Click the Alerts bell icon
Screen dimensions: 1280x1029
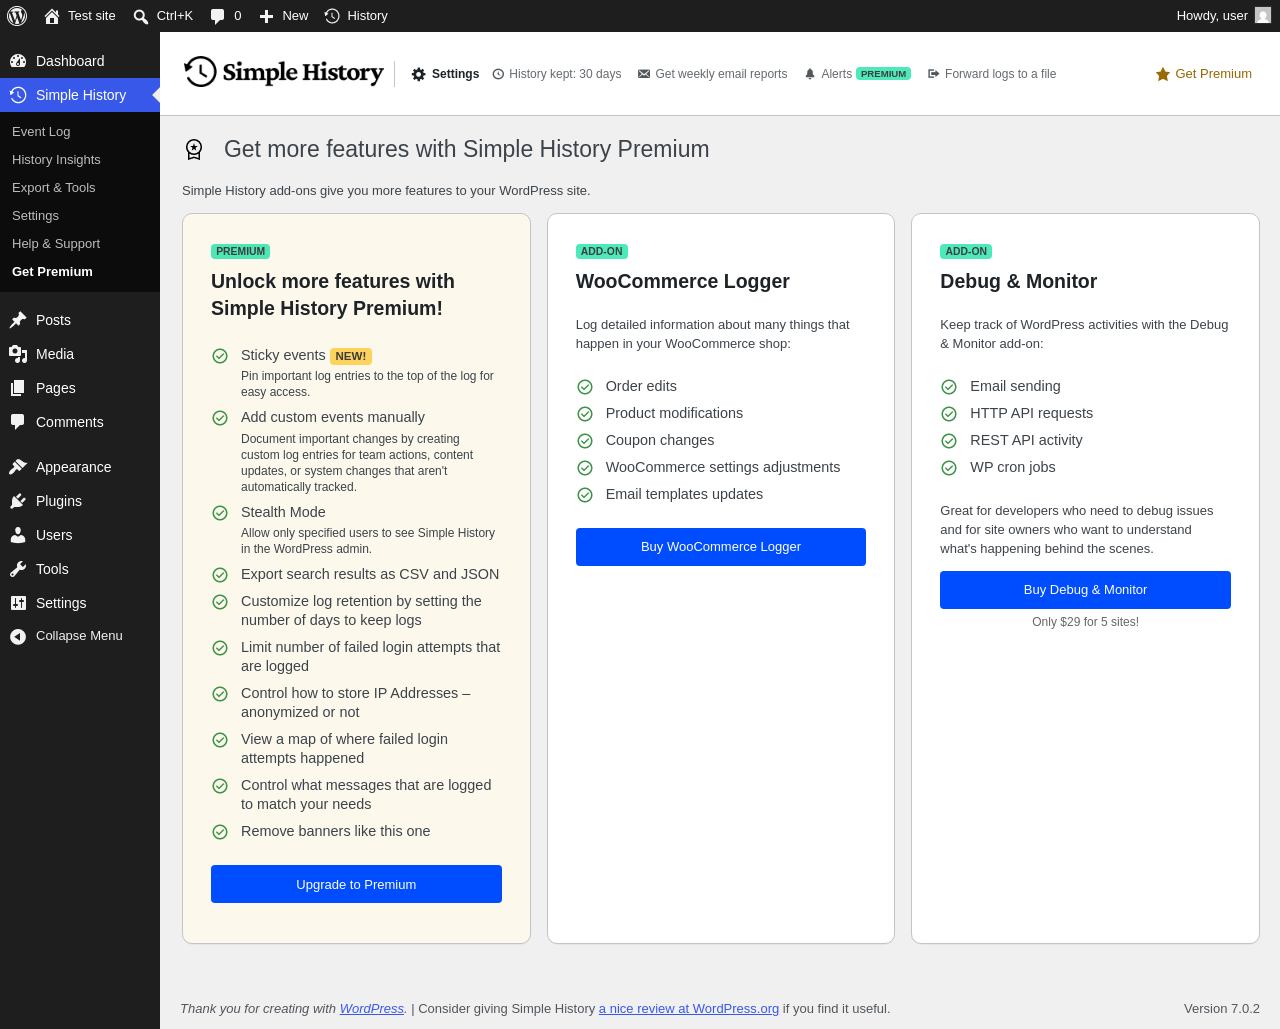click(810, 74)
